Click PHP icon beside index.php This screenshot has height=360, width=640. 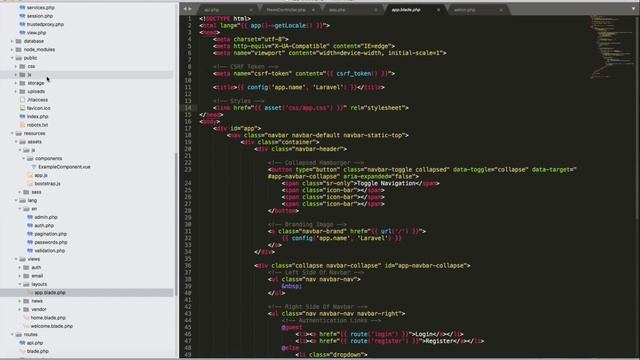coord(22,116)
